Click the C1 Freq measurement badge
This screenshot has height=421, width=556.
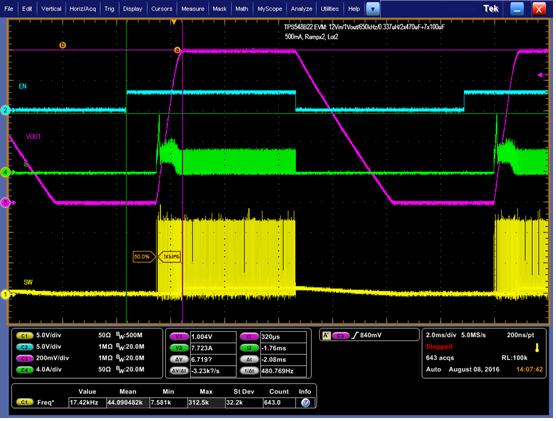pyautogui.click(x=24, y=402)
